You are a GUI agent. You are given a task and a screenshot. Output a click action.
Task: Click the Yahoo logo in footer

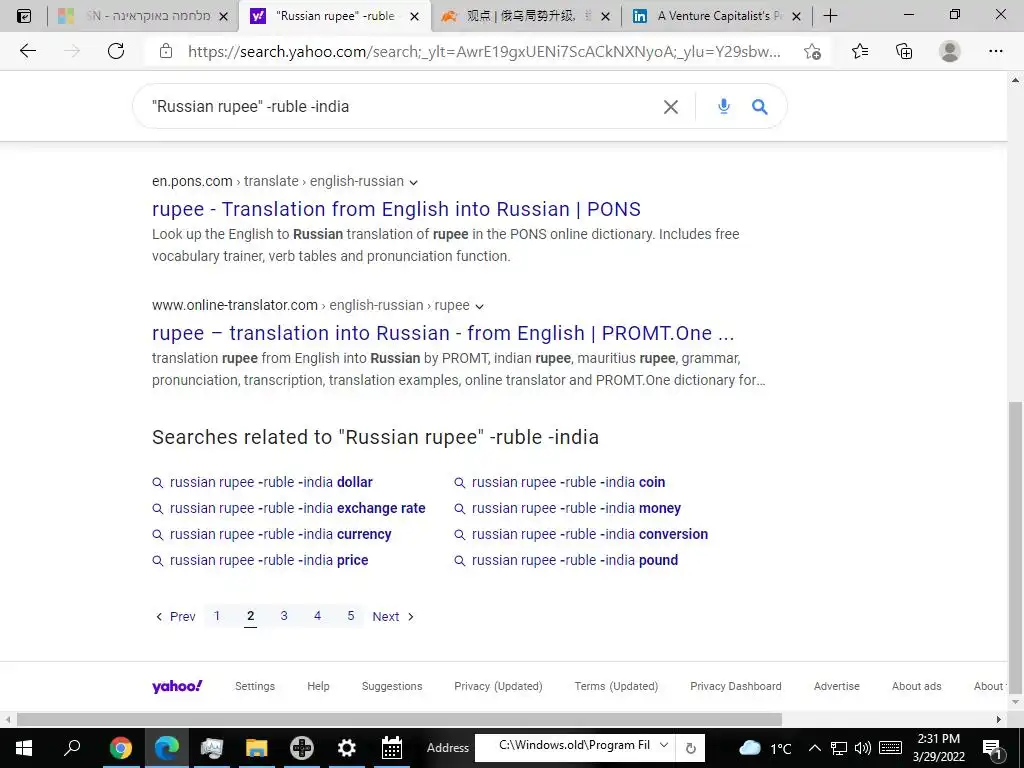(177, 686)
